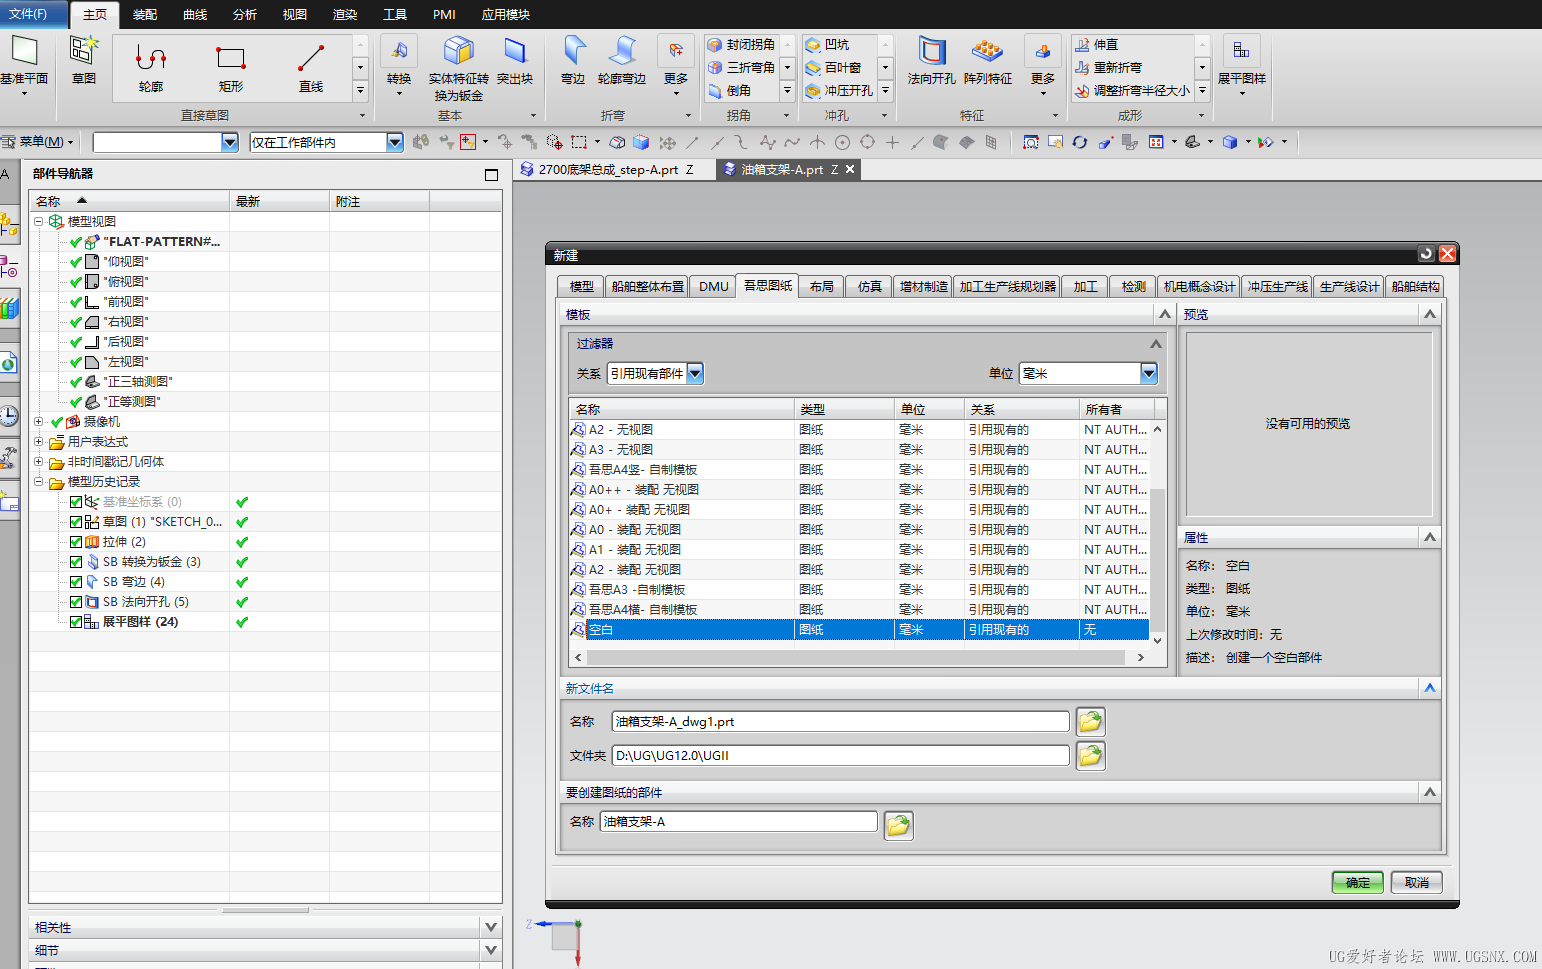Click 调整折弯半径大小 tool

pyautogui.click(x=1133, y=91)
